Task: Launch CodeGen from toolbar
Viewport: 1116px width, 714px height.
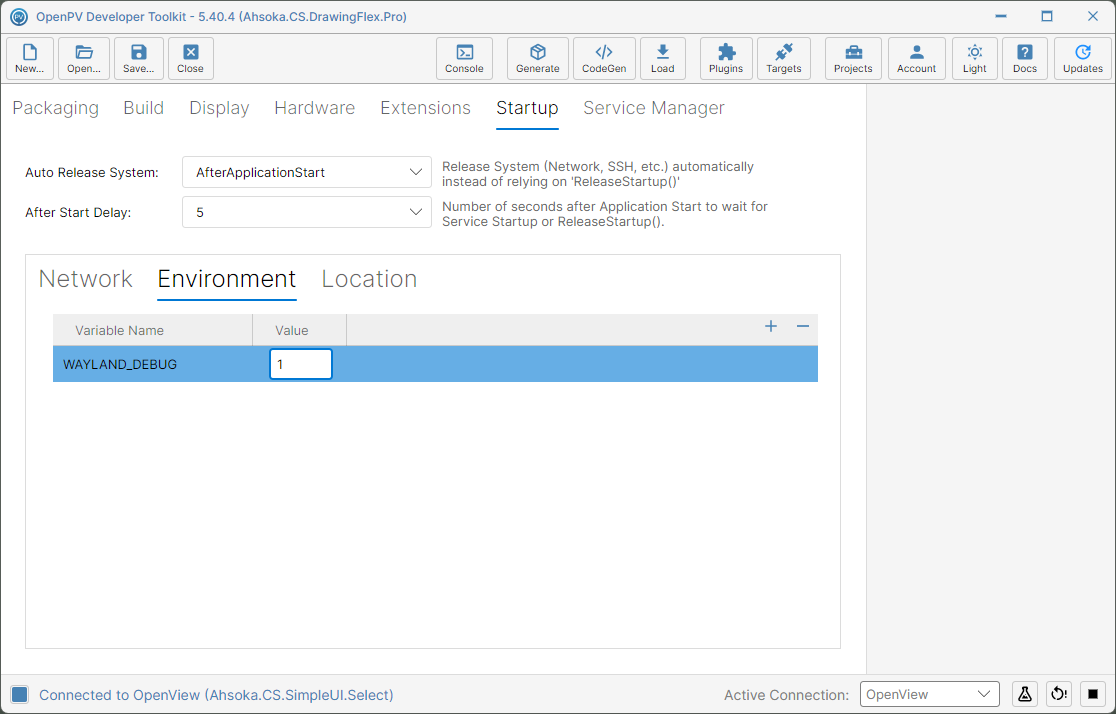Action: tap(604, 58)
